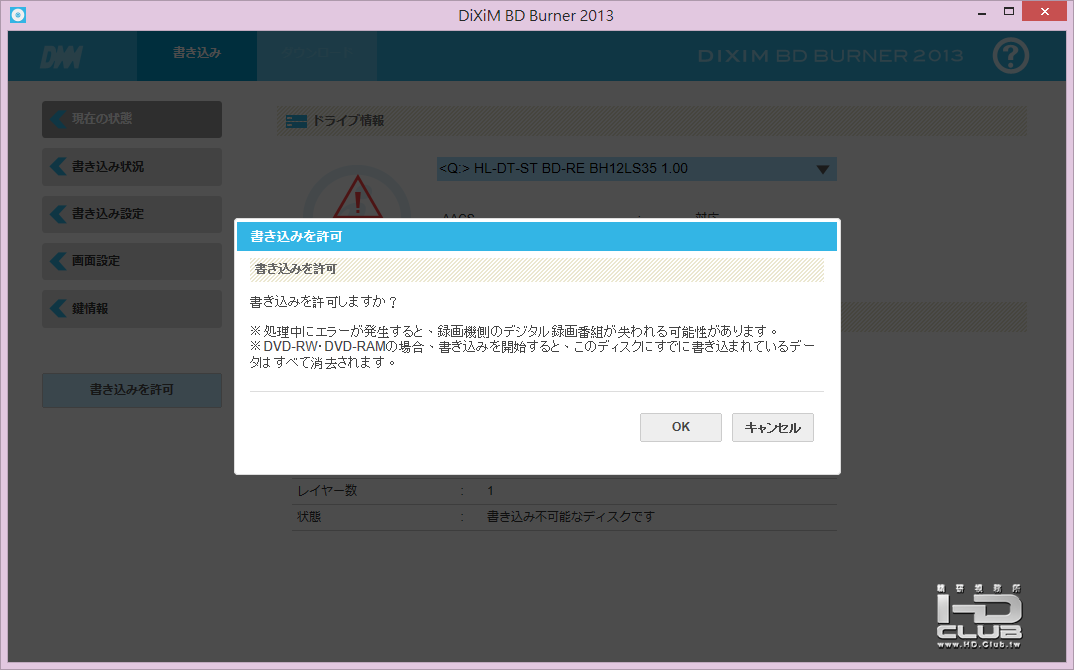Image resolution: width=1074 pixels, height=670 pixels.
Task: Click the chevron beside 鍵情報
Action: tap(58, 308)
